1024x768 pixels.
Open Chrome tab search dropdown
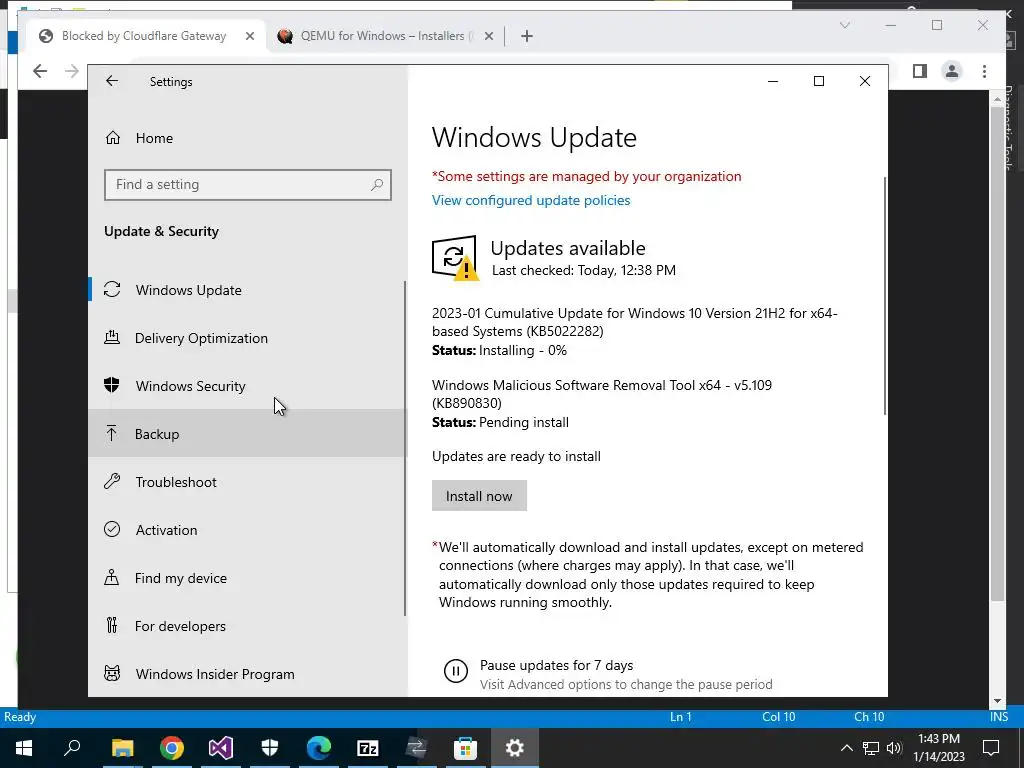[844, 25]
